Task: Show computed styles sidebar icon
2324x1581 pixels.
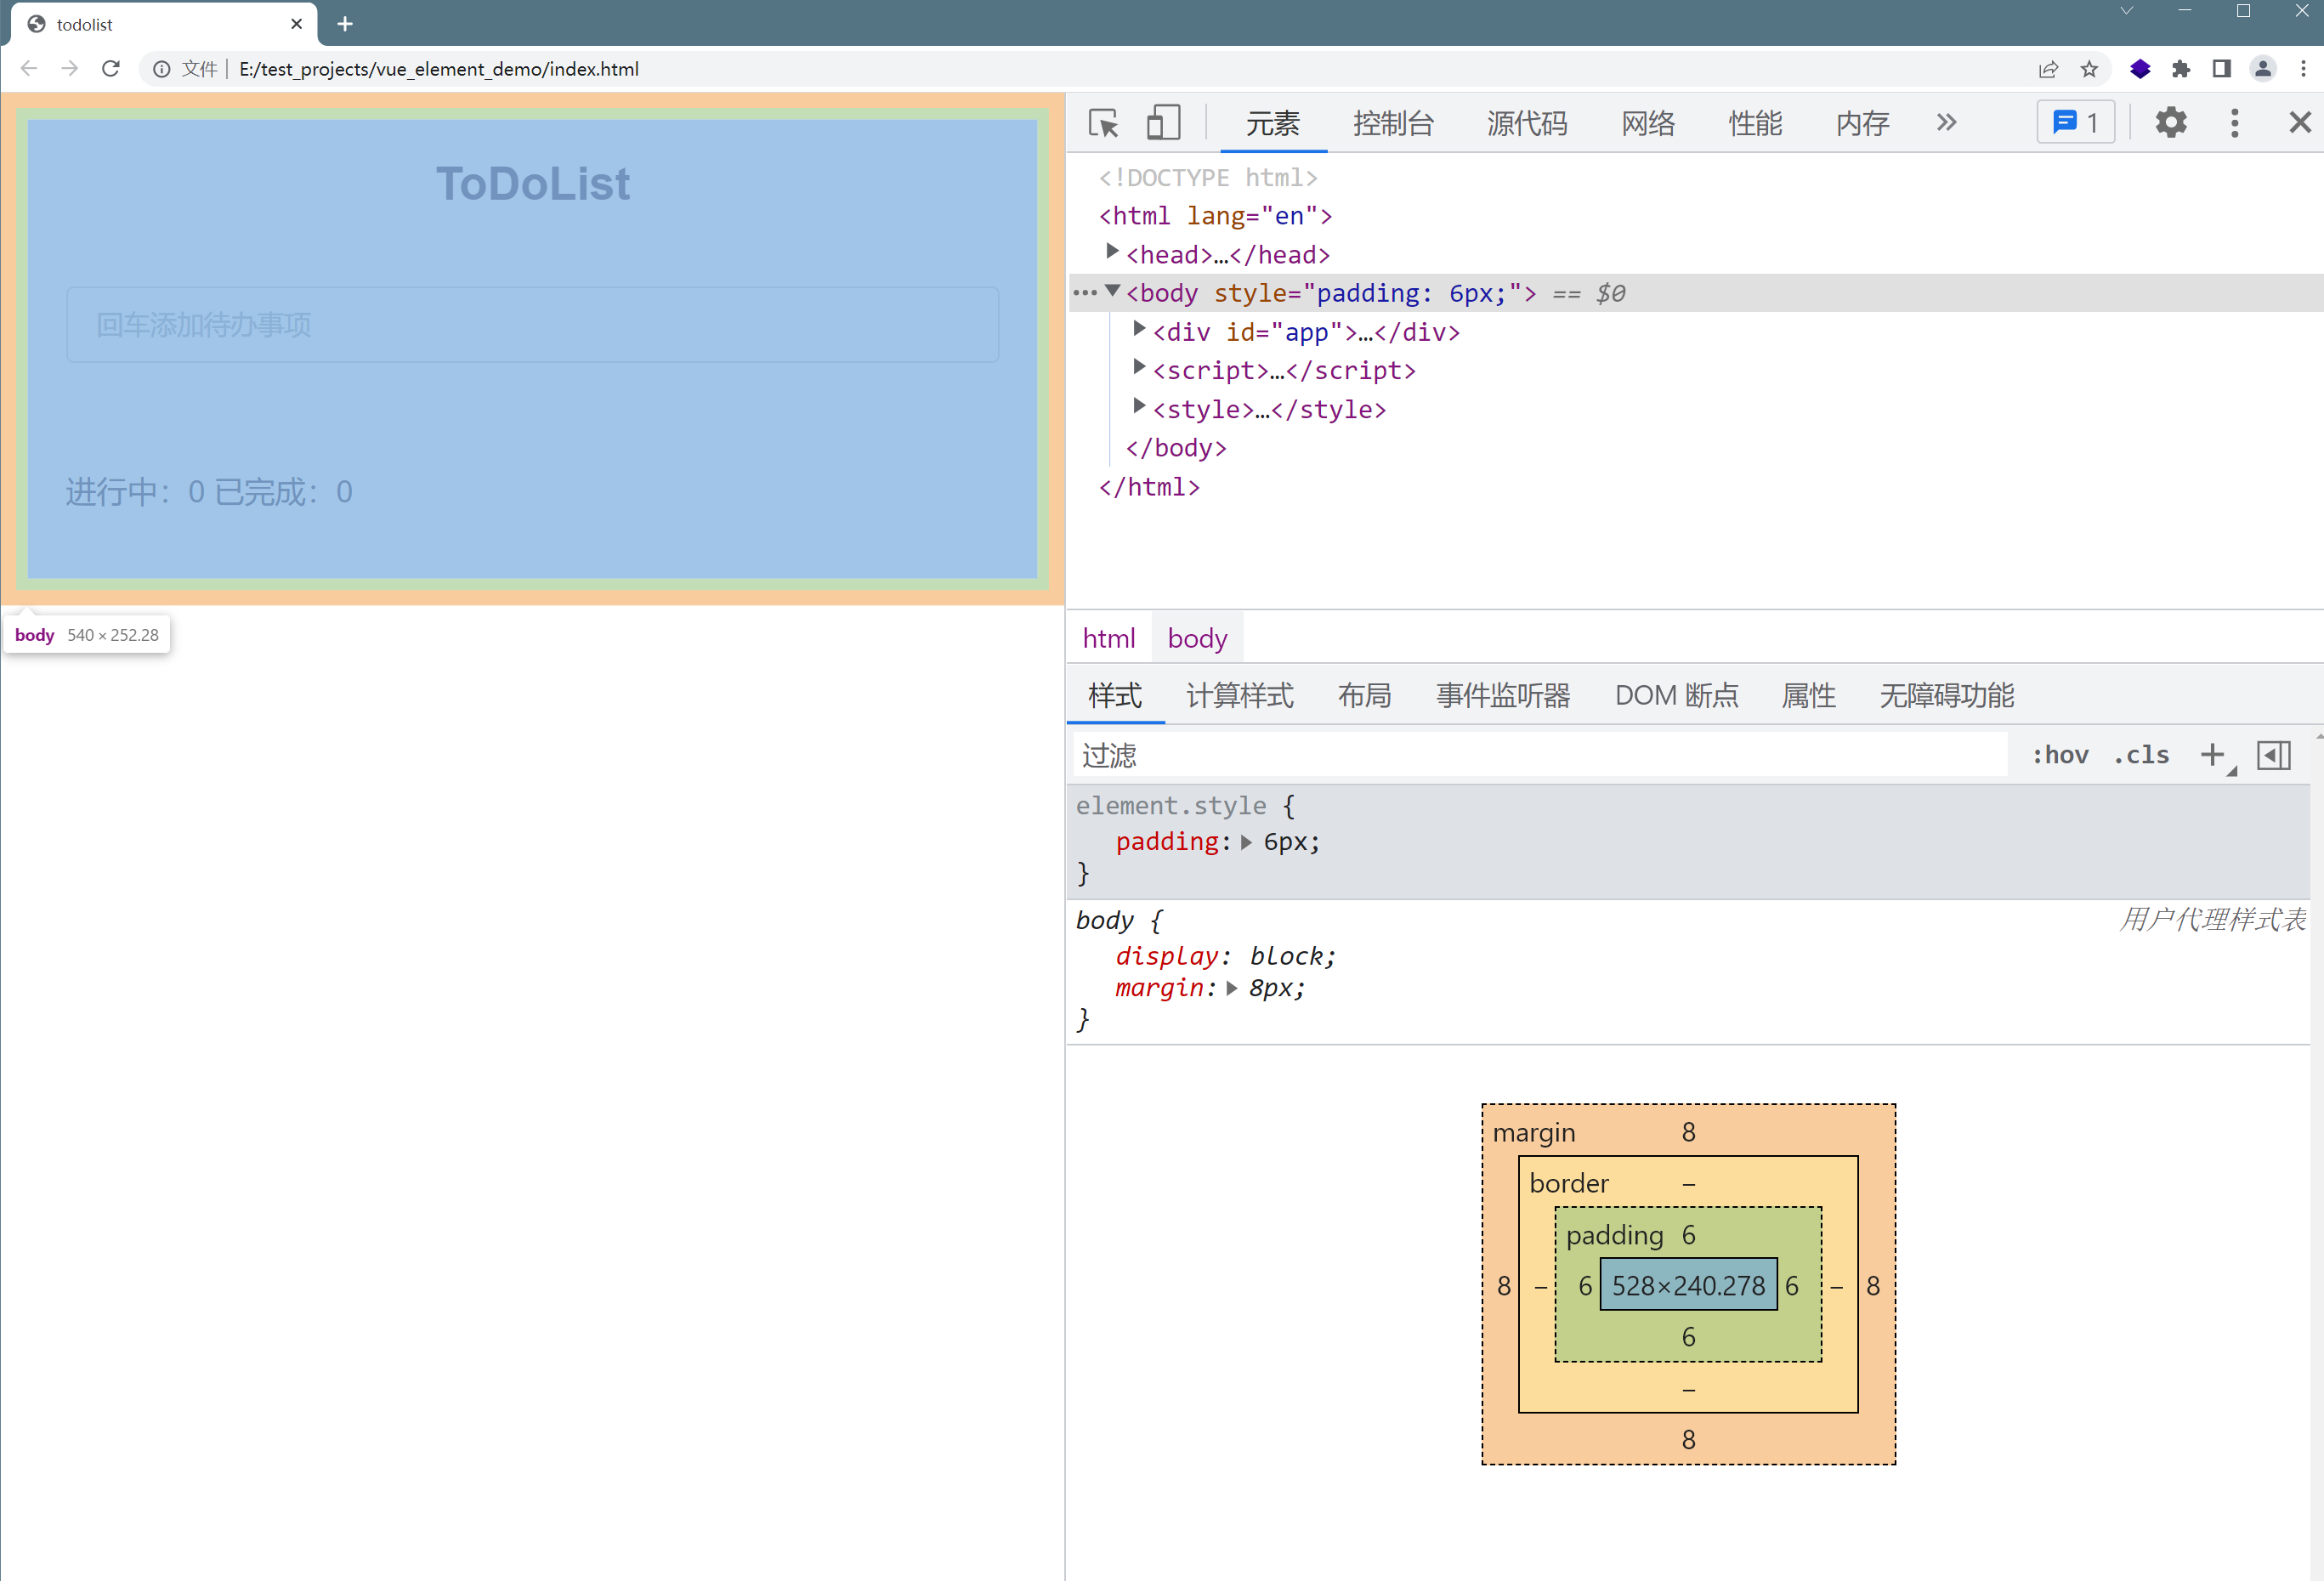Action: coord(2273,755)
